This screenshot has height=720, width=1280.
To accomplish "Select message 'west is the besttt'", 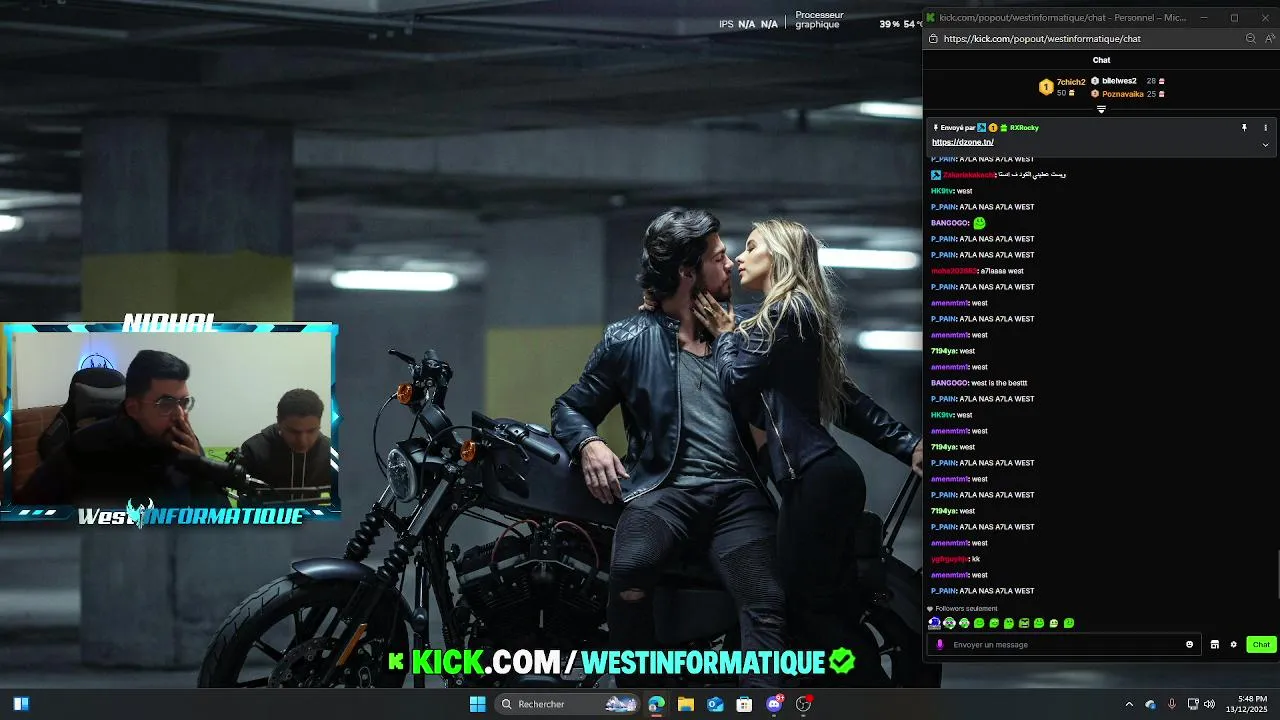I will (x=999, y=383).
